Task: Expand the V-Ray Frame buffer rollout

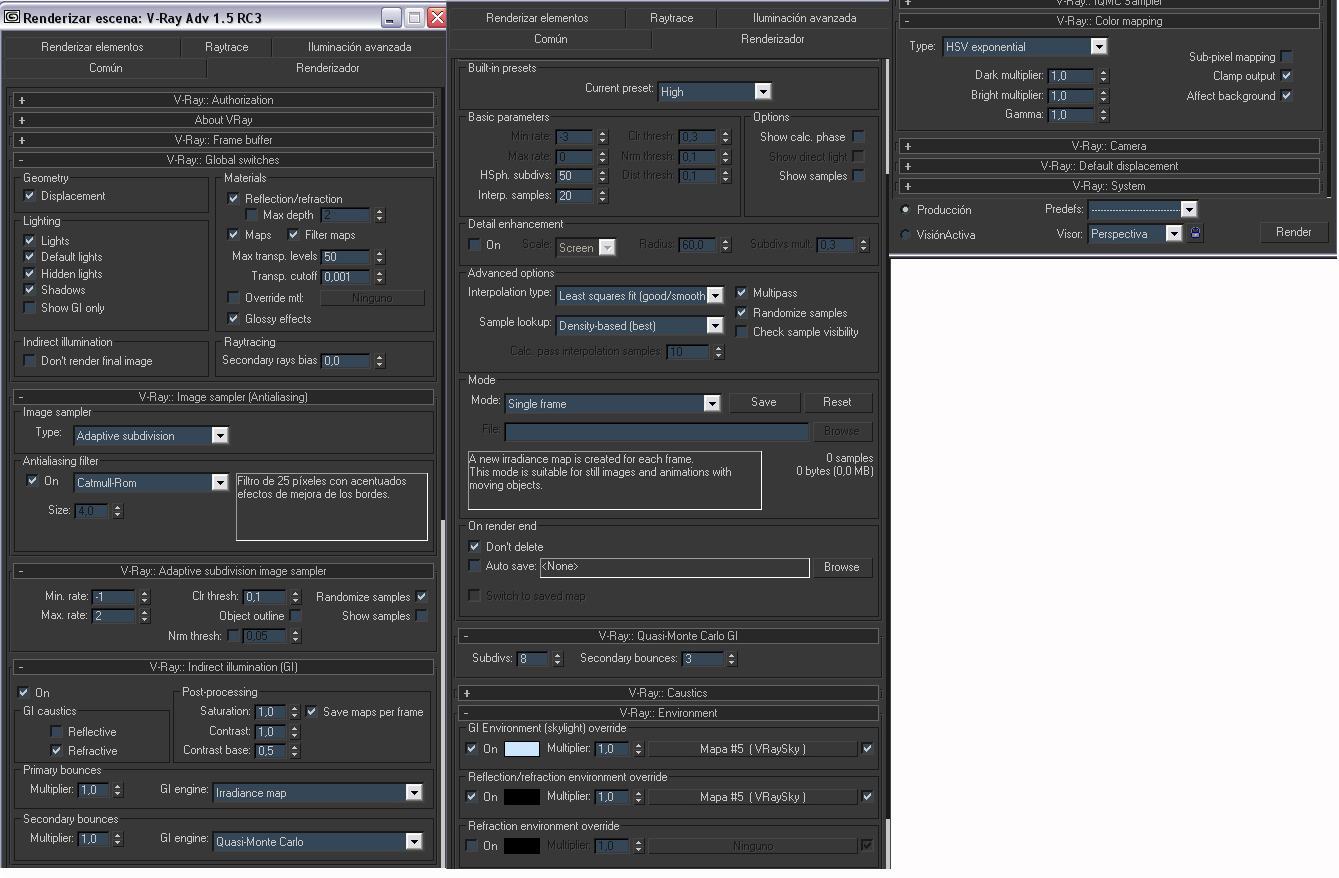Action: (x=223, y=140)
